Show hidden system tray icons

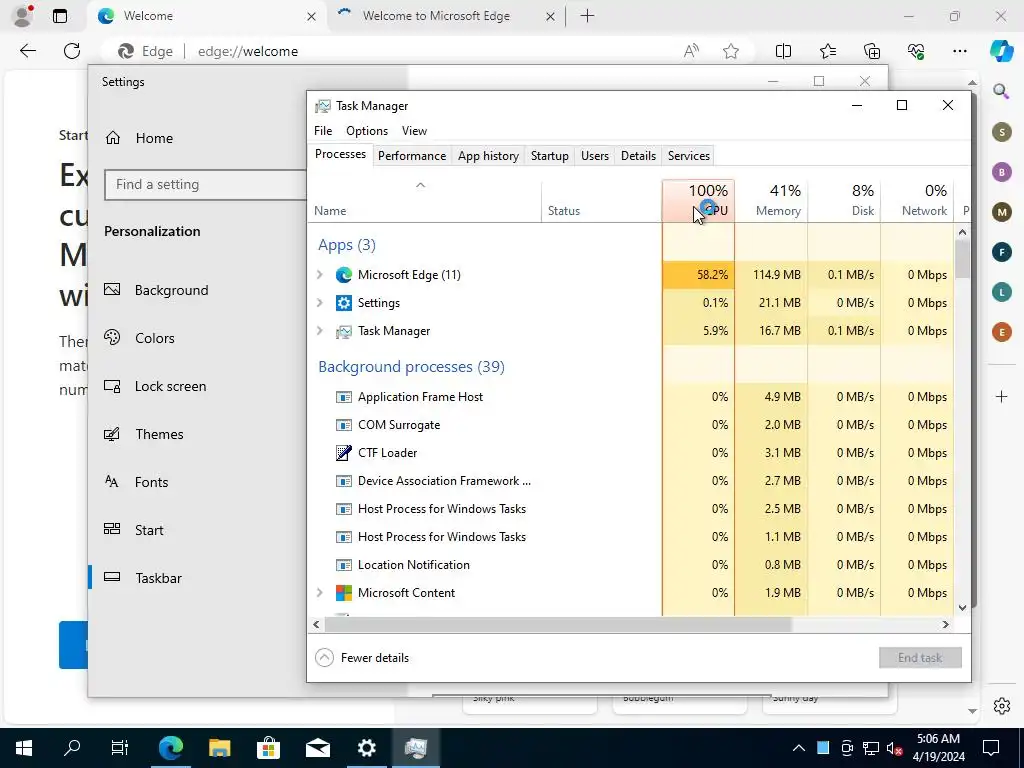click(x=799, y=748)
